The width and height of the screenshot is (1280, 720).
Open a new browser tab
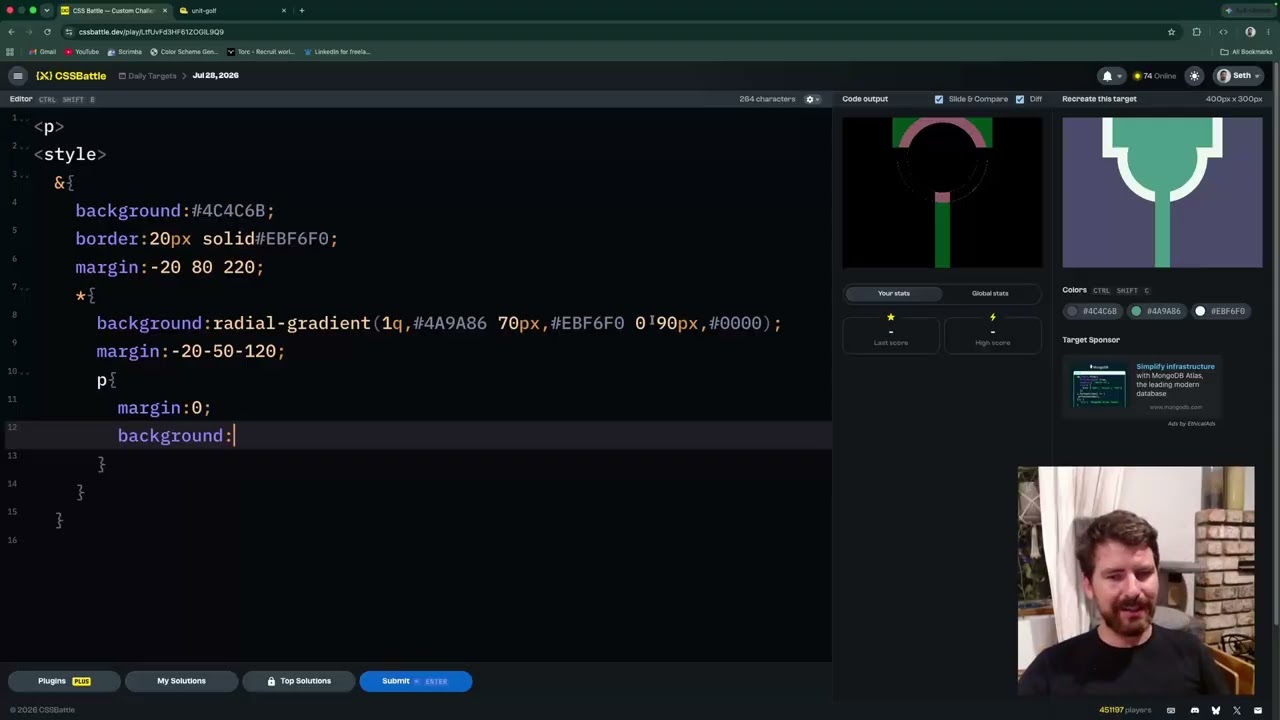[x=301, y=11]
